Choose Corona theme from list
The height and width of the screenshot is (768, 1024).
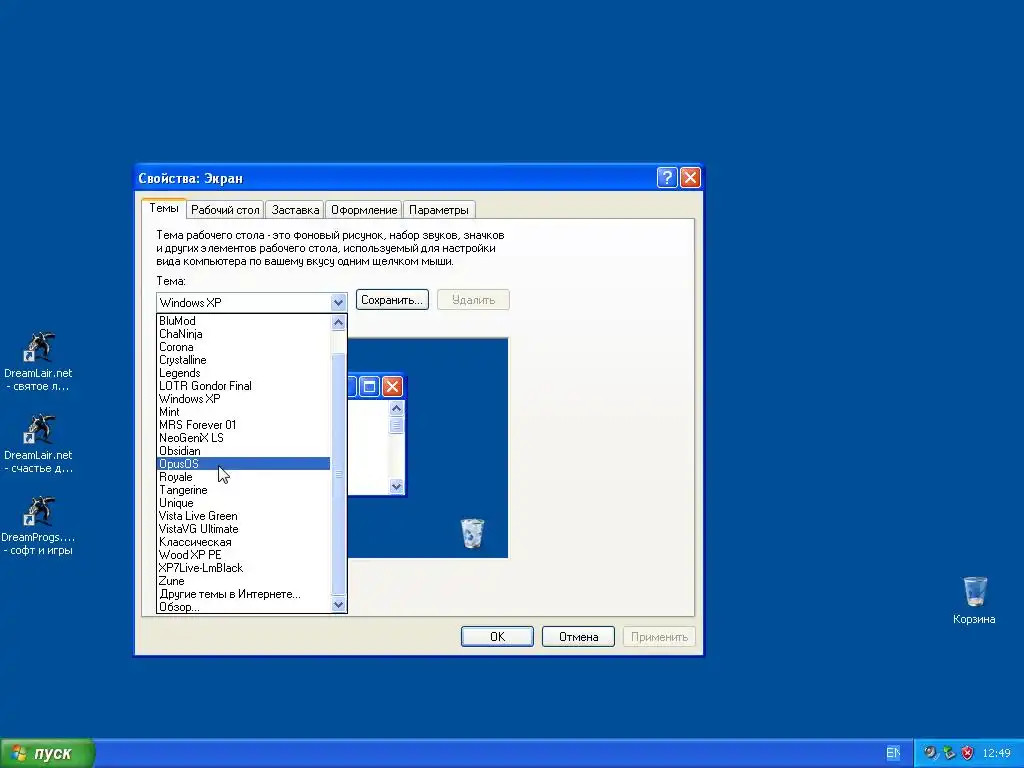click(x=244, y=347)
